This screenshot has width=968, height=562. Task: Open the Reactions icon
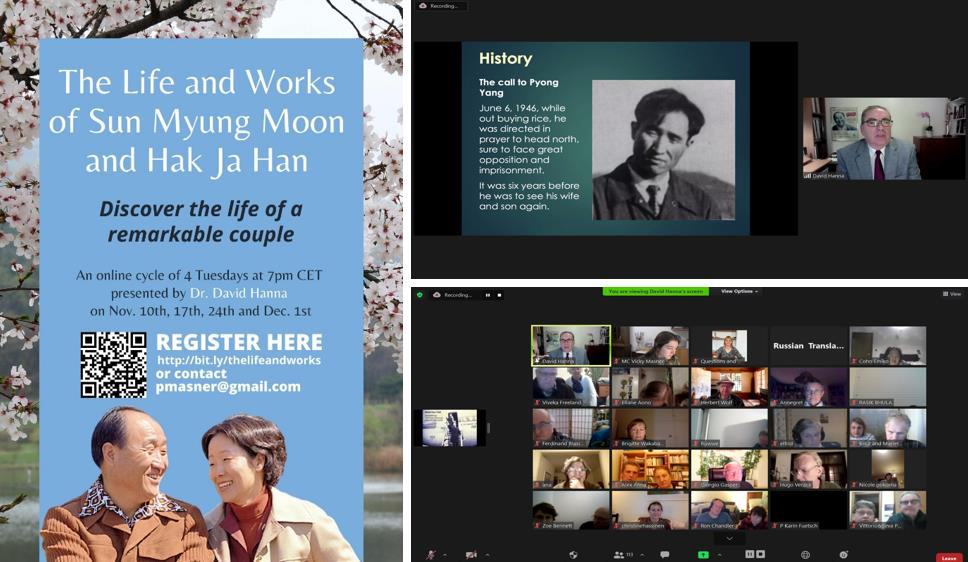click(844, 554)
